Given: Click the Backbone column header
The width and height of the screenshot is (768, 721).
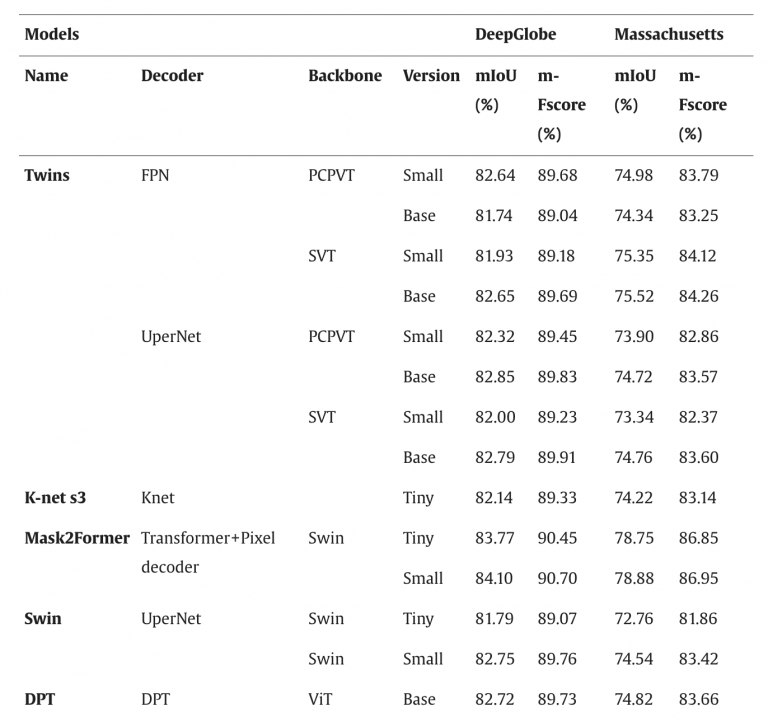Looking at the screenshot, I should pyautogui.click(x=345, y=75).
